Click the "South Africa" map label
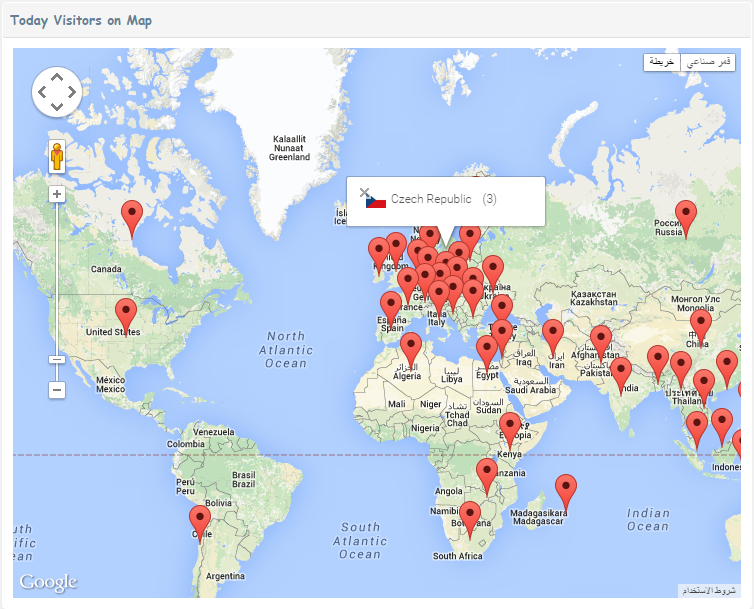 [x=457, y=556]
